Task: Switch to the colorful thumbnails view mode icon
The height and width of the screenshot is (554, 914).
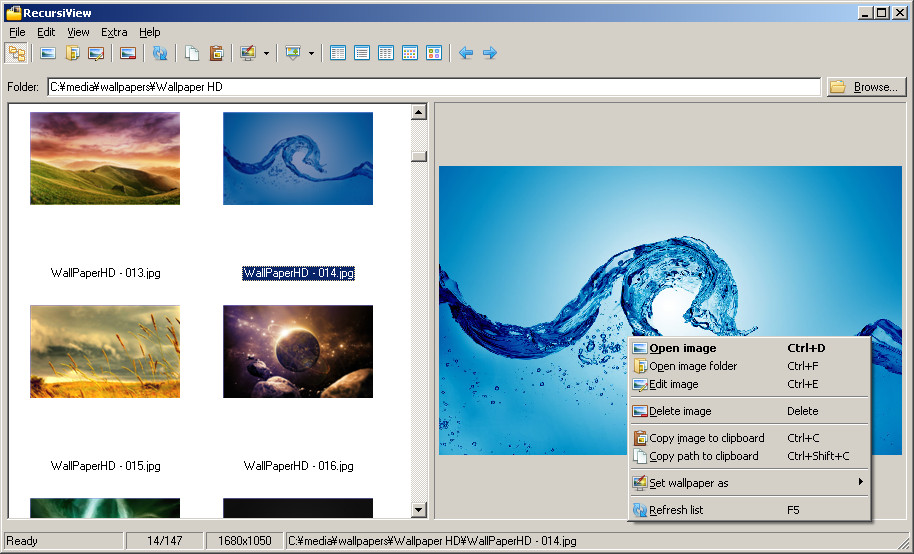Action: pyautogui.click(x=434, y=53)
